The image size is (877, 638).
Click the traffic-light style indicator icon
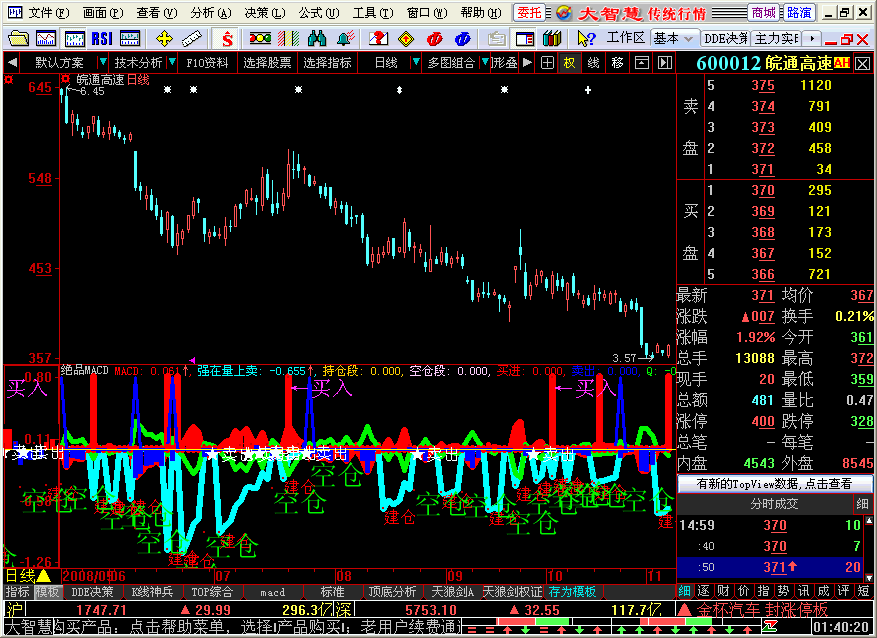[x=260, y=39]
